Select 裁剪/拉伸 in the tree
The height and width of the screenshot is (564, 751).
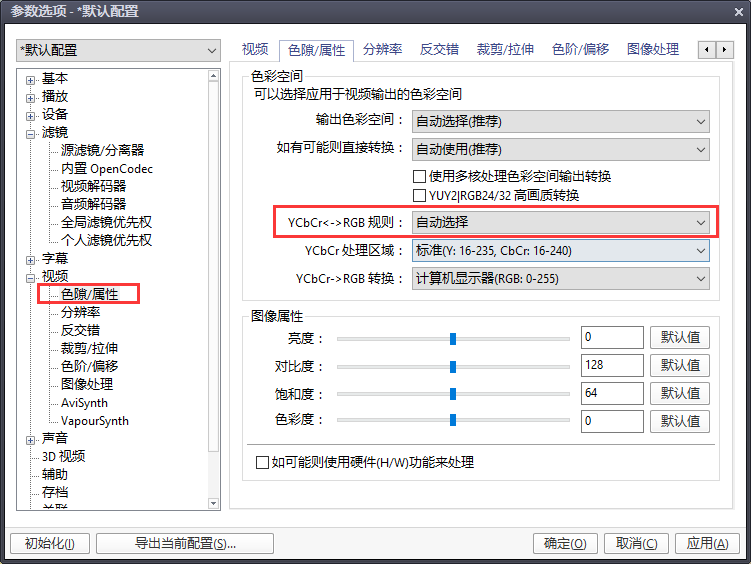pyautogui.click(x=90, y=348)
